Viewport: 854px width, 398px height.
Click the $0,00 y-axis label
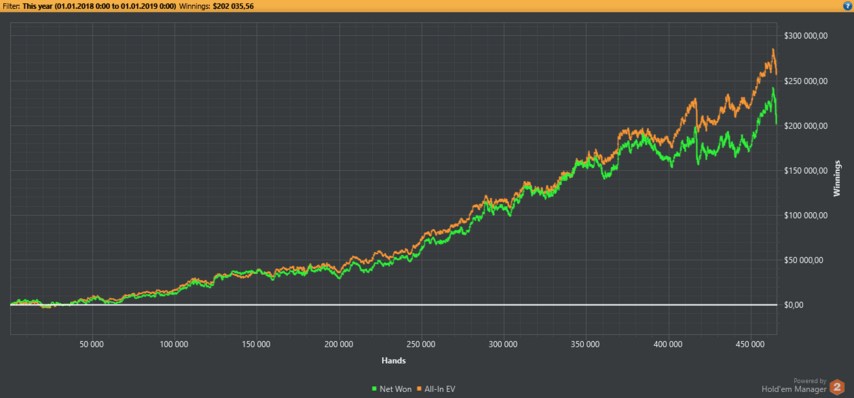tap(794, 305)
